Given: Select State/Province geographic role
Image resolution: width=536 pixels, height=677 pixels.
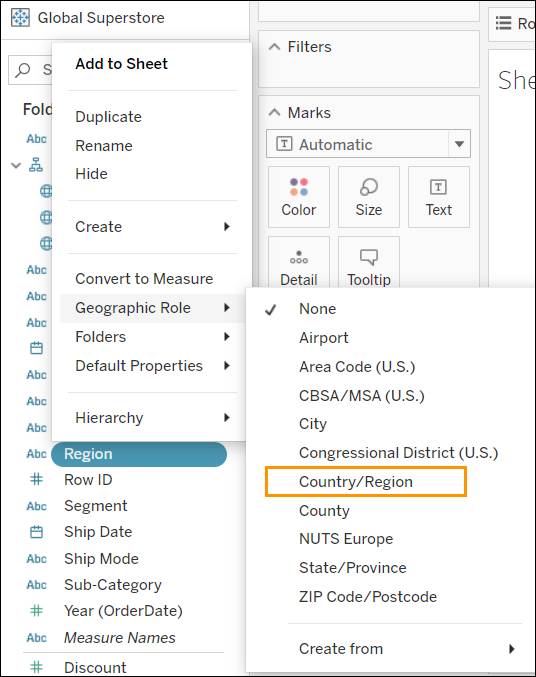Looking at the screenshot, I should pos(352,568).
